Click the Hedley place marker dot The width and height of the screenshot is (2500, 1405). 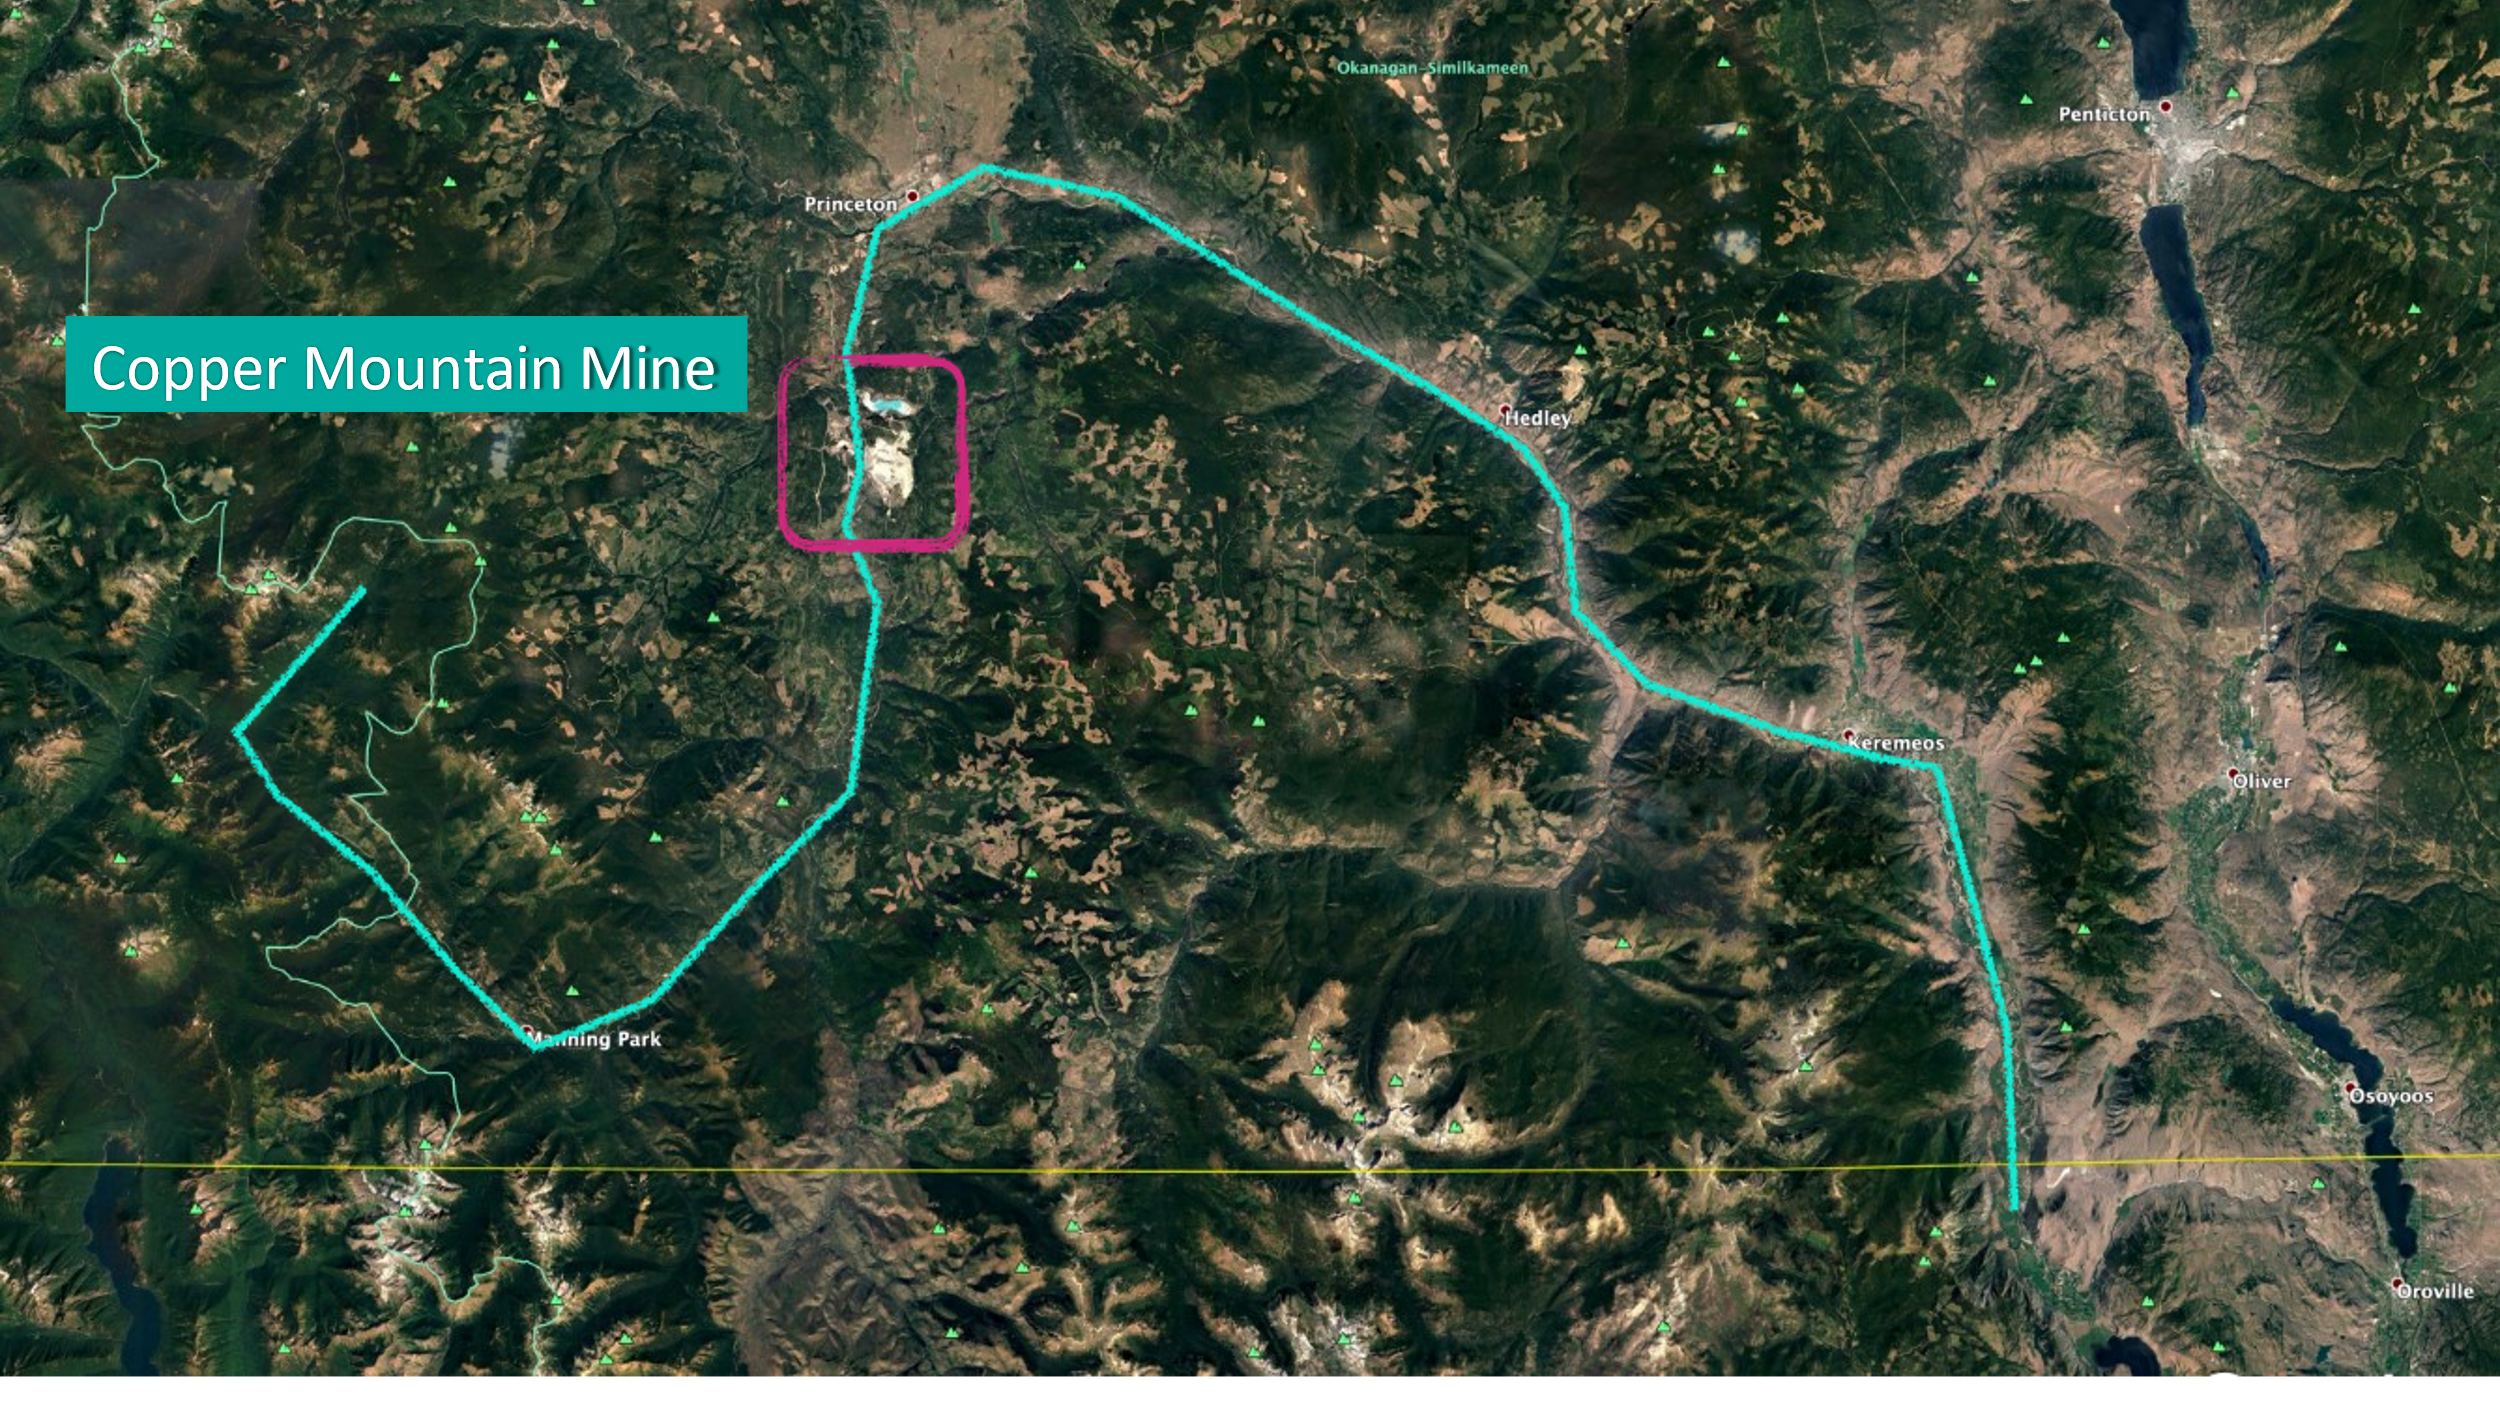[x=1506, y=410]
